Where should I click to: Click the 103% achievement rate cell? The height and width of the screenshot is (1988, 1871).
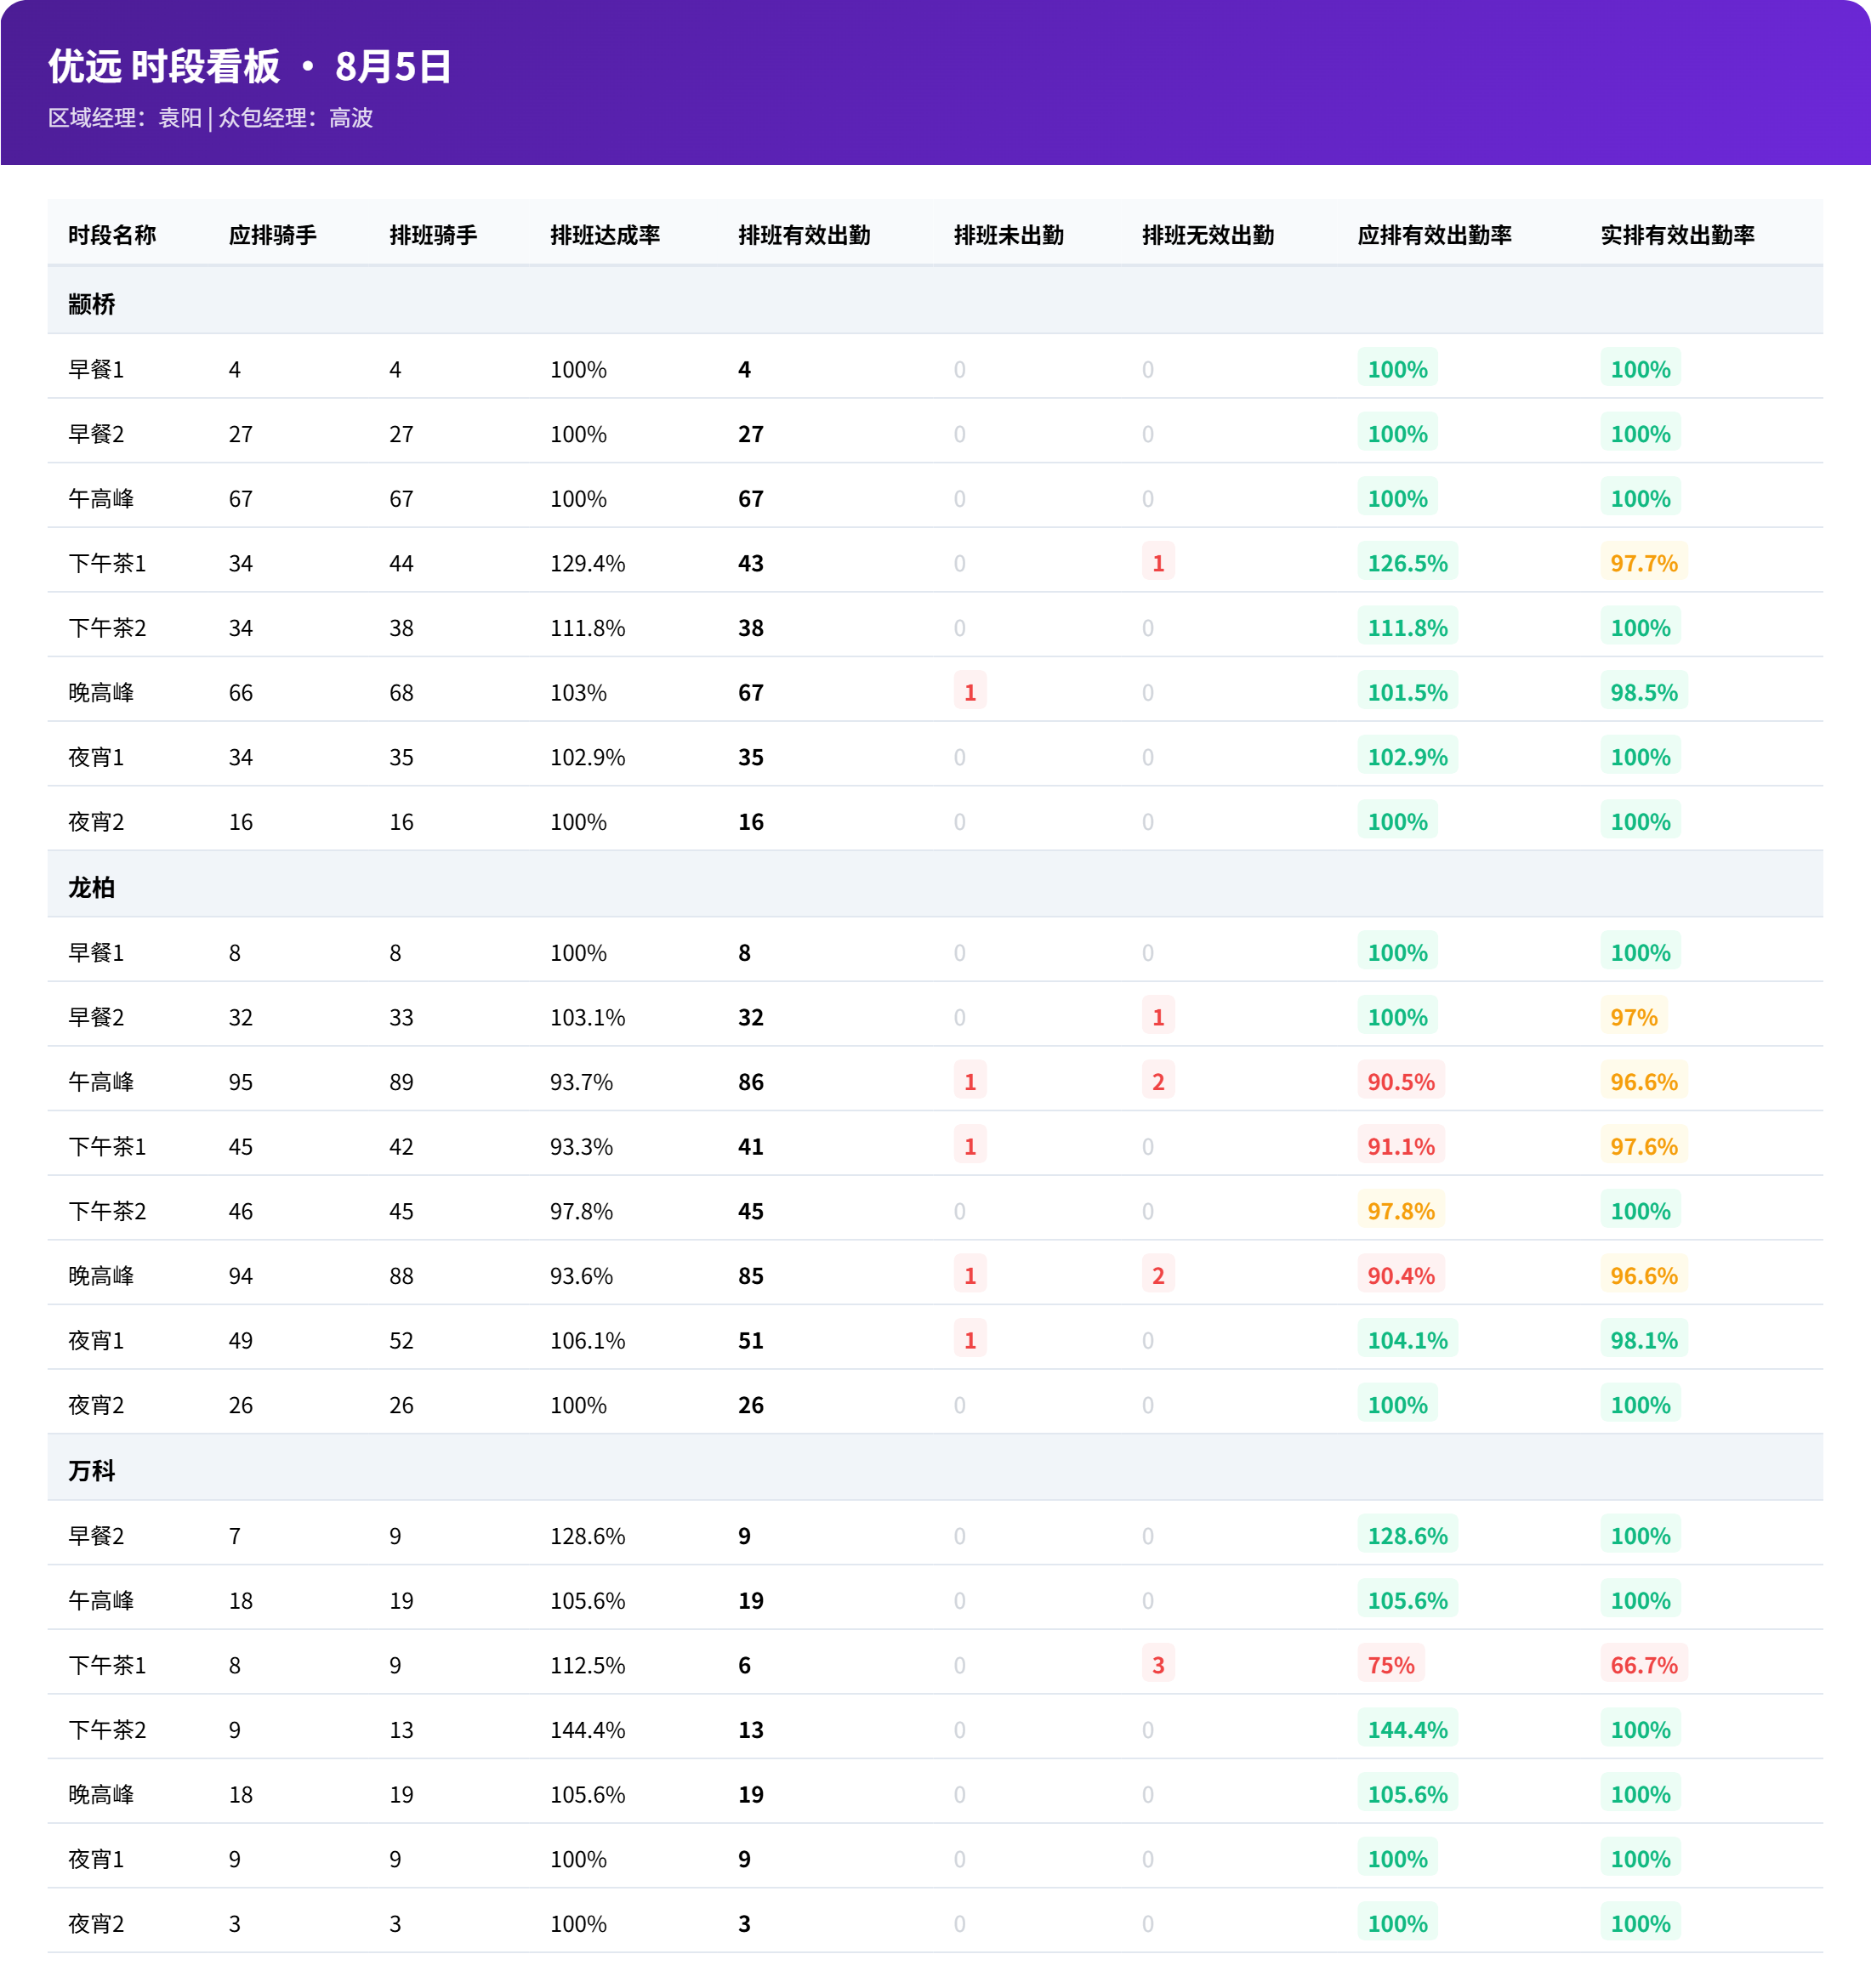(x=578, y=692)
